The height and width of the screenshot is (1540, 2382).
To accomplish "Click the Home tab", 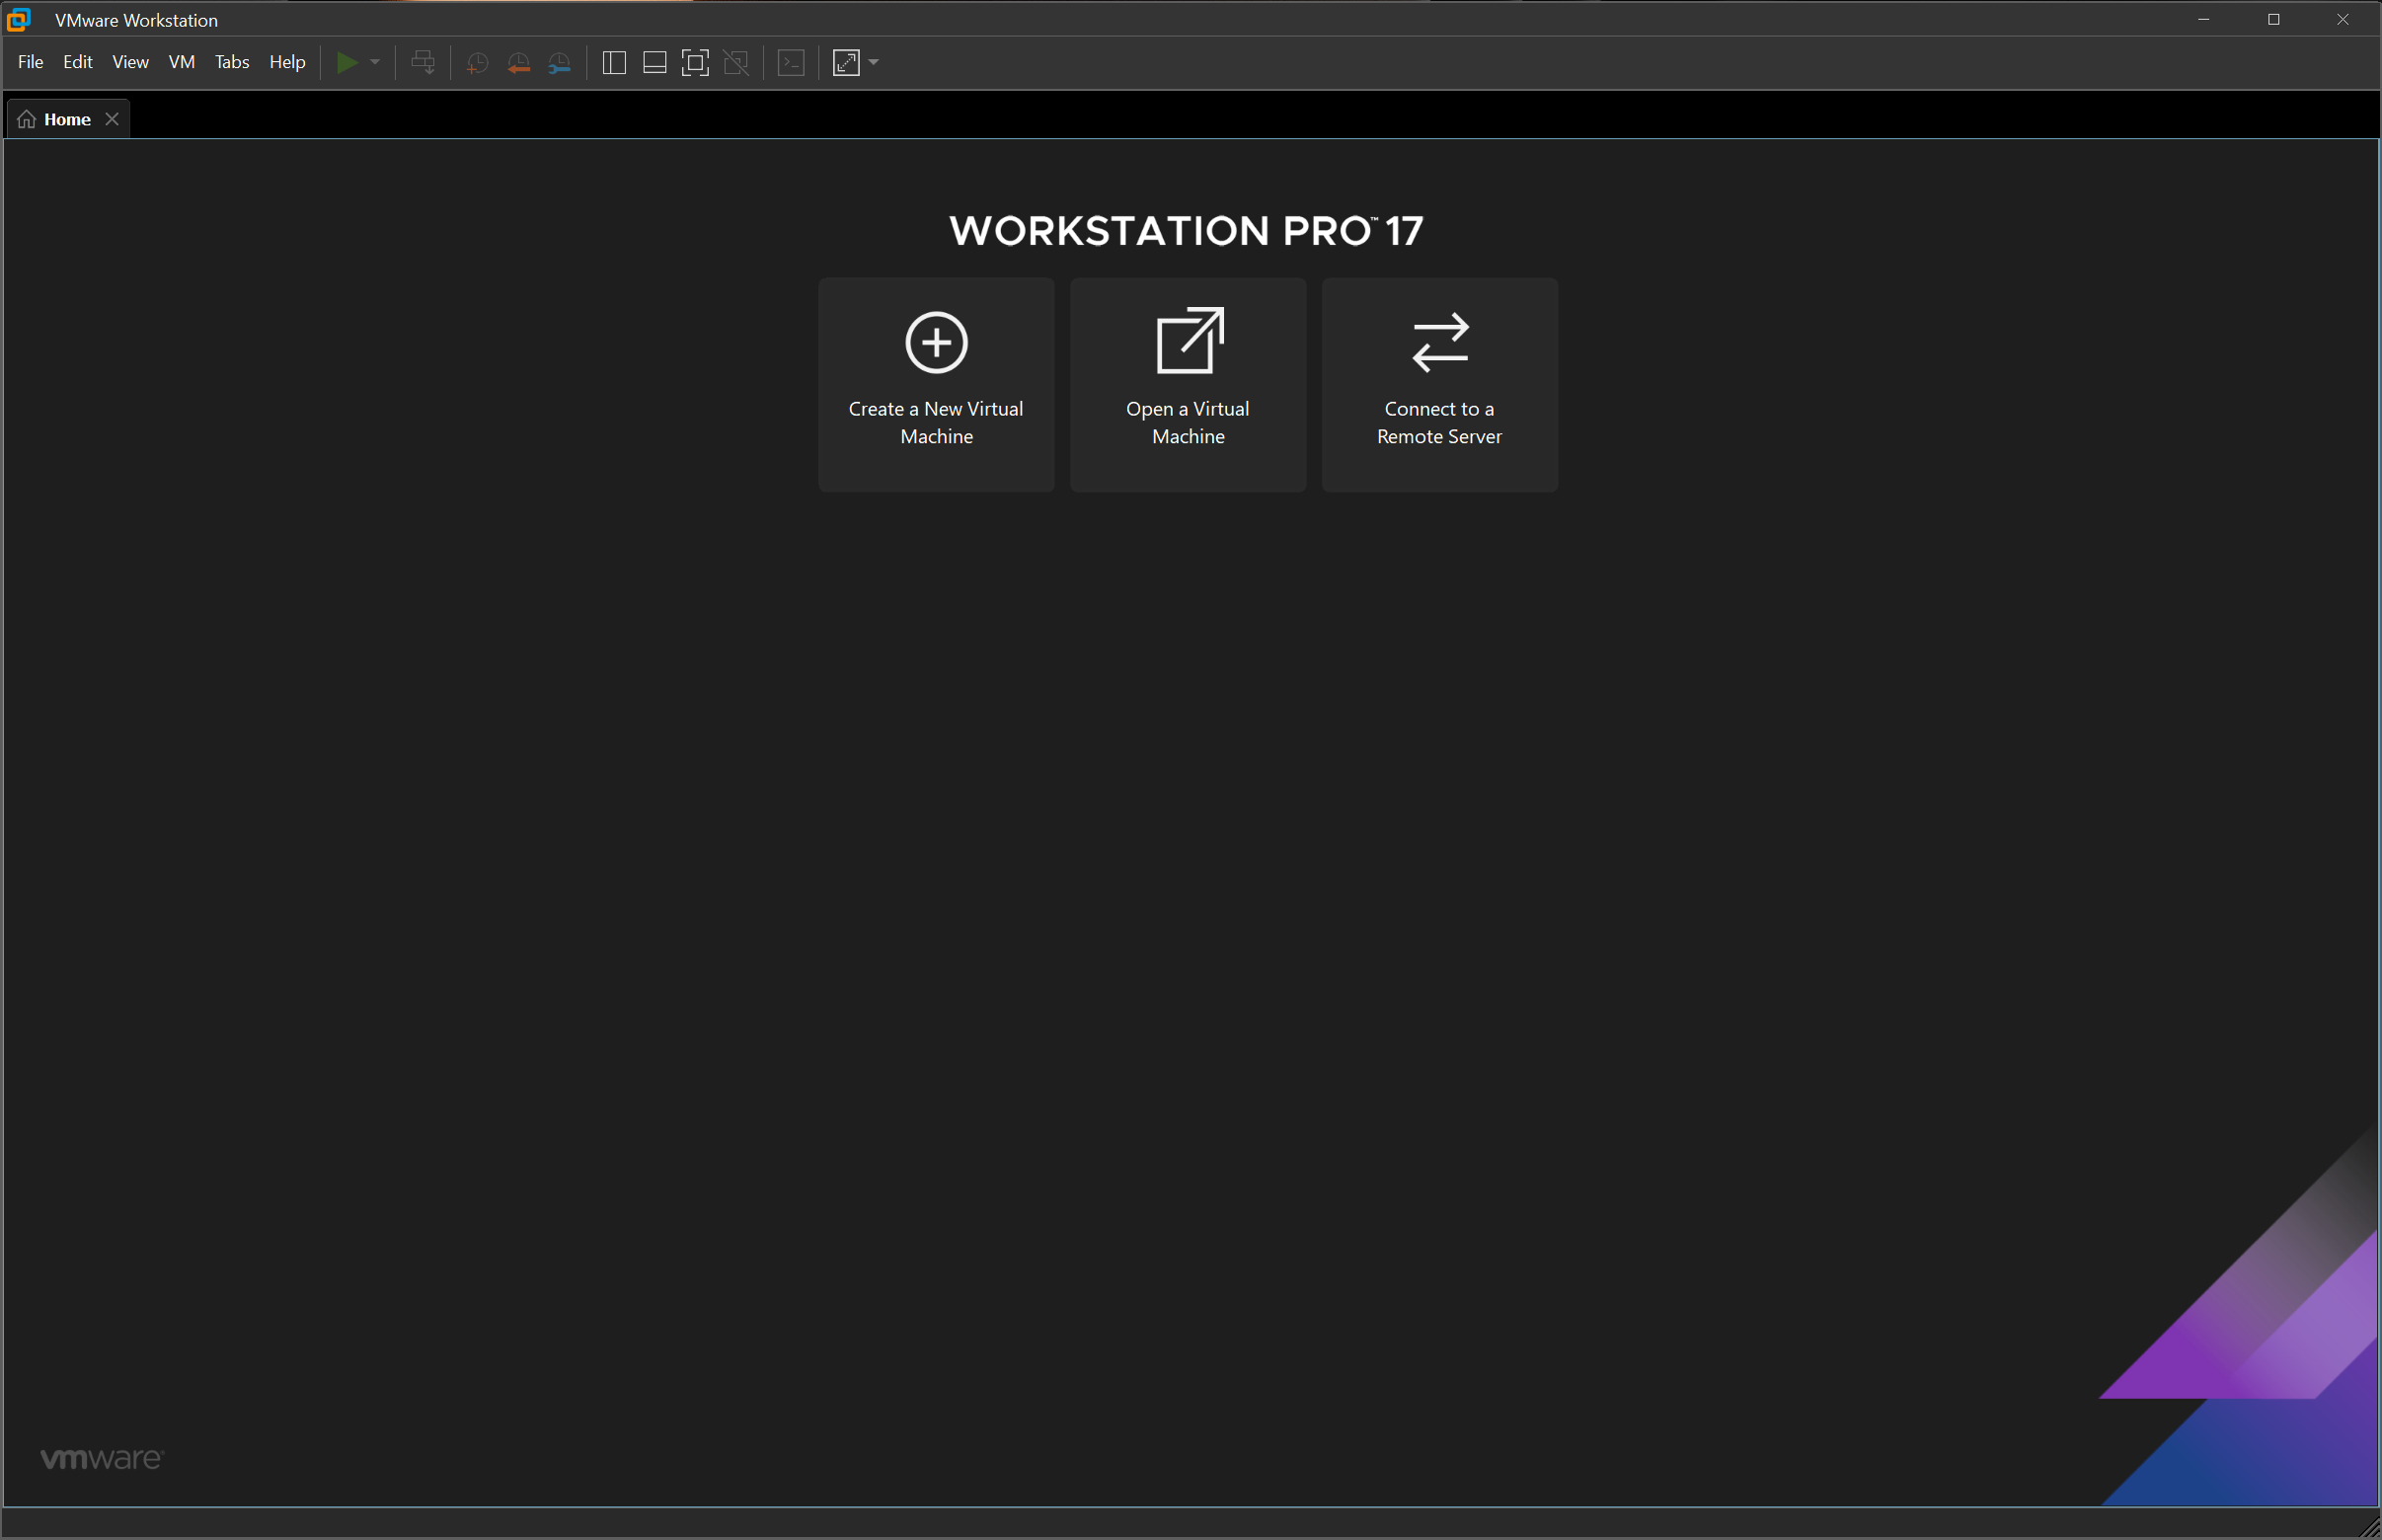I will [68, 118].
